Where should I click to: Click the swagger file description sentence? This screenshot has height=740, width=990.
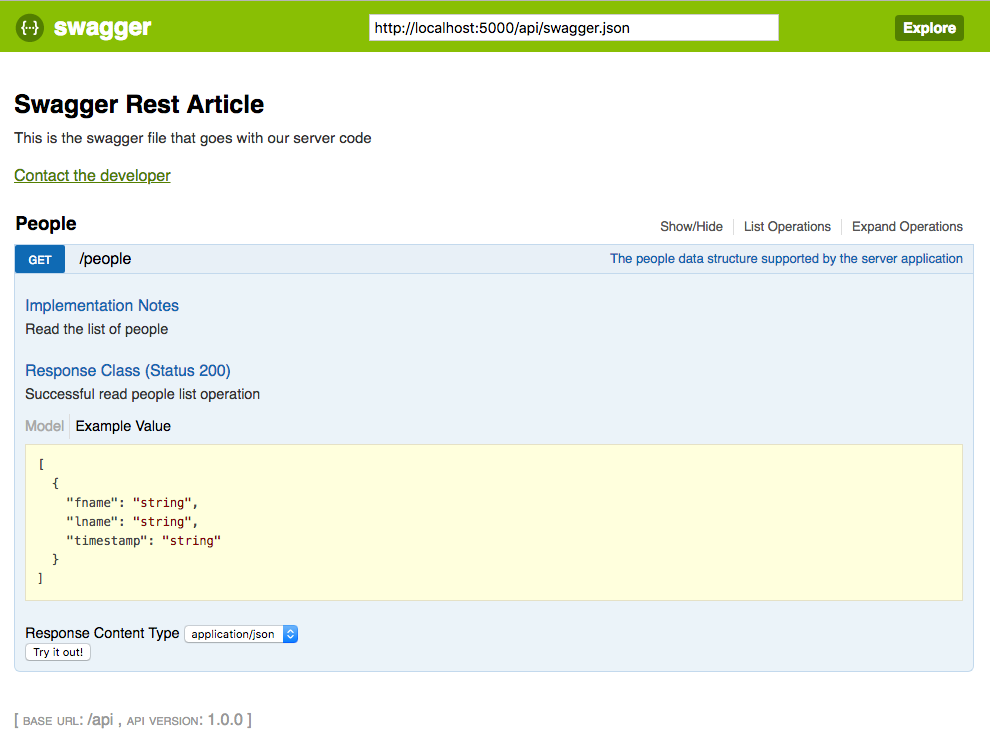[193, 138]
